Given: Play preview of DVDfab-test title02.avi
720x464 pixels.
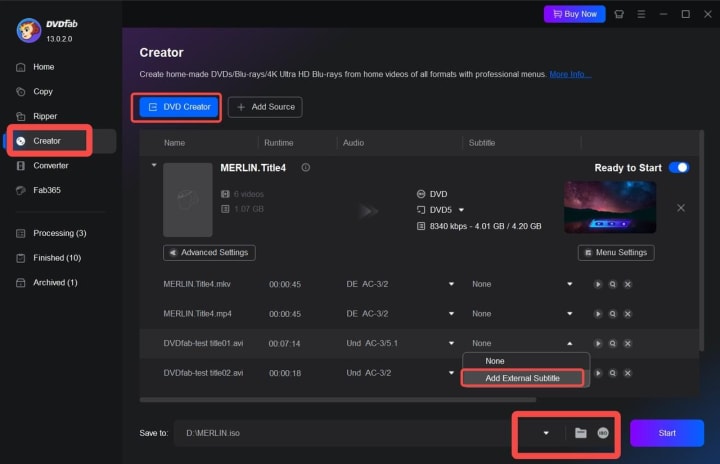Looking at the screenshot, I should pos(598,373).
